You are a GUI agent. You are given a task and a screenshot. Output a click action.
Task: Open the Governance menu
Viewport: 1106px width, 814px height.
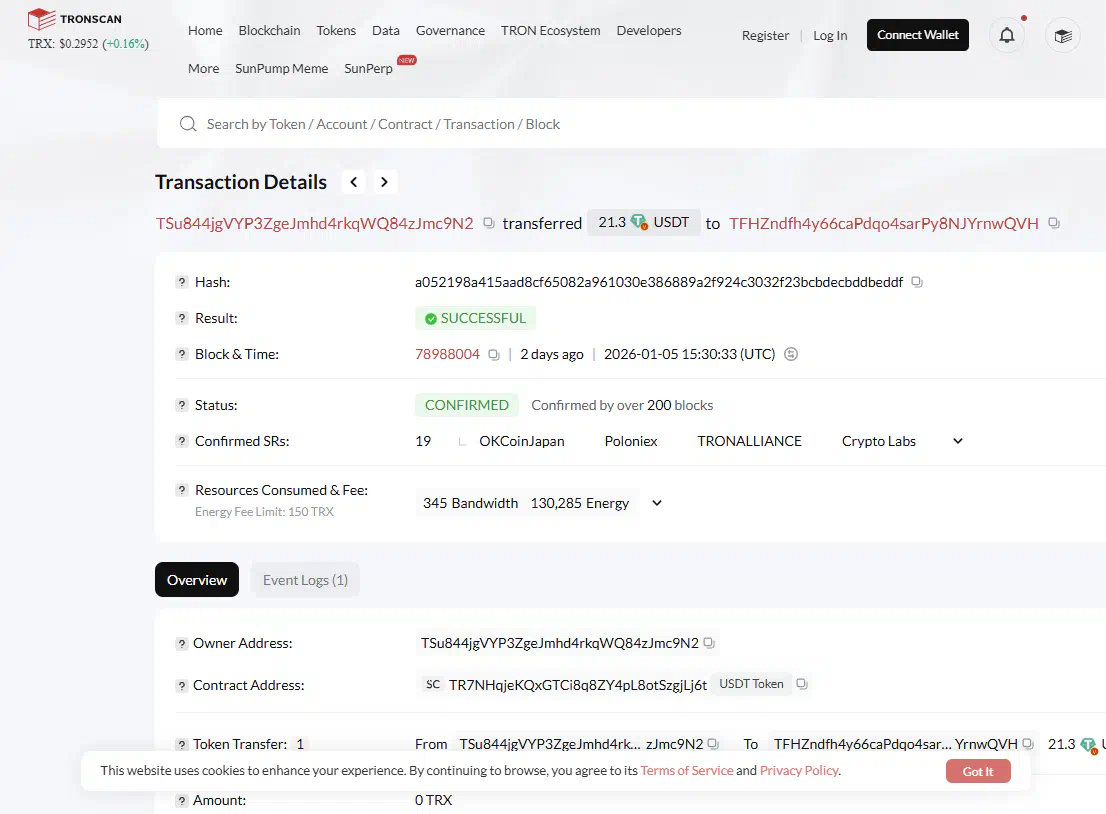pyautogui.click(x=450, y=30)
